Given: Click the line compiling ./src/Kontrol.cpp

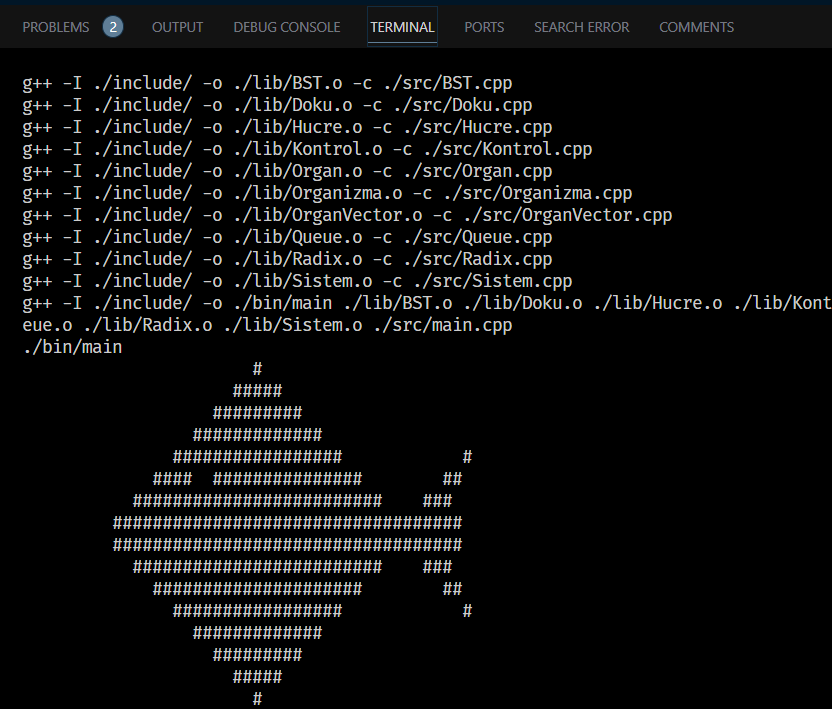Looking at the screenshot, I should 307,150.
